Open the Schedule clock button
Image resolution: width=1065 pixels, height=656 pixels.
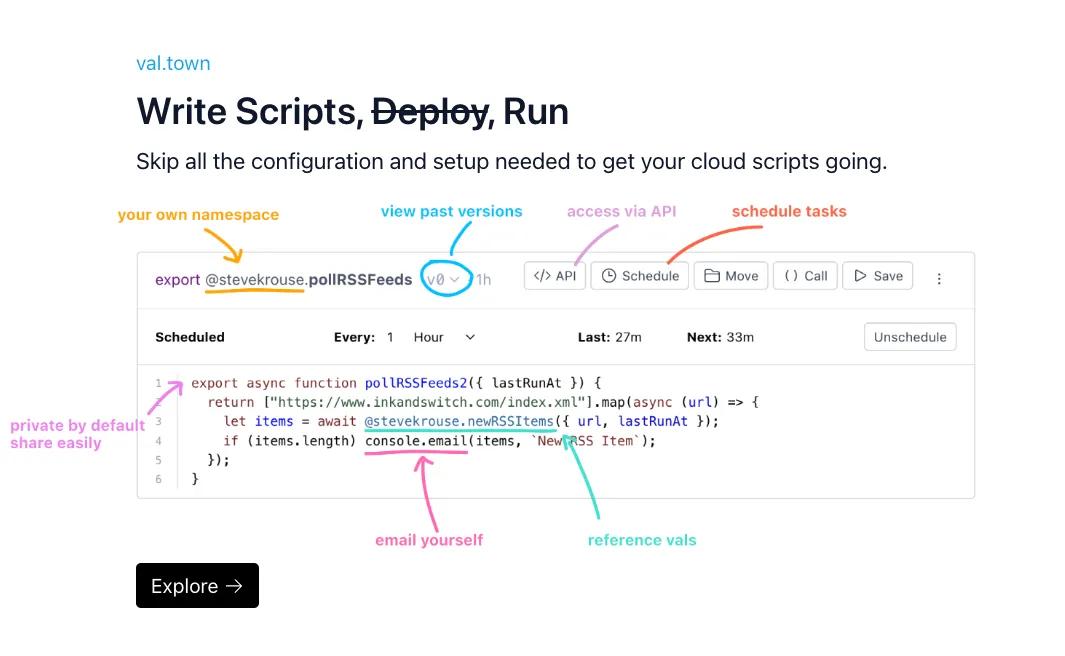coord(639,276)
